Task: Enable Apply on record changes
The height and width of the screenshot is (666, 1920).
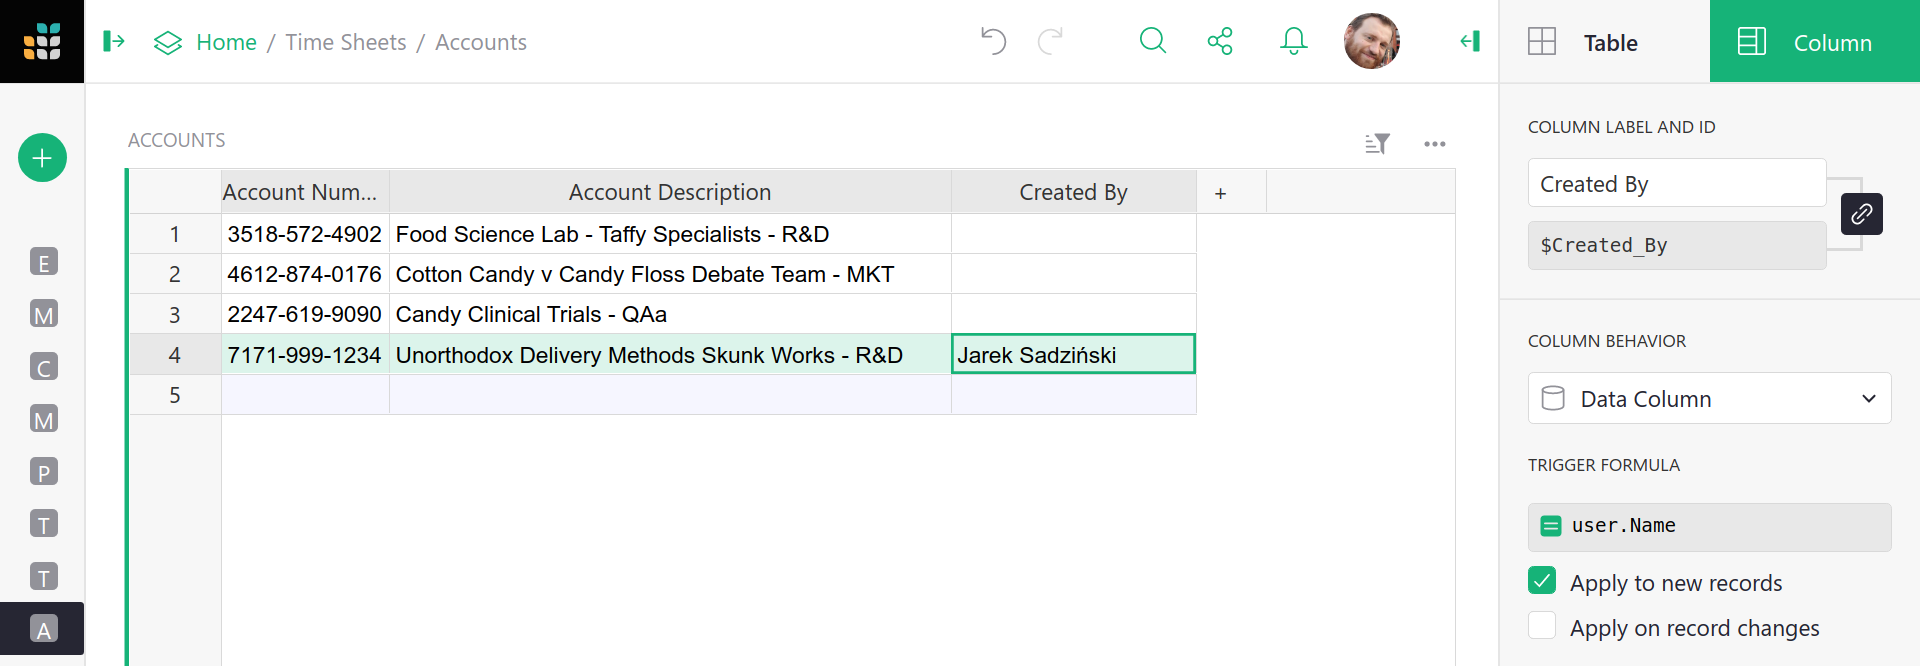Action: pos(1542,626)
